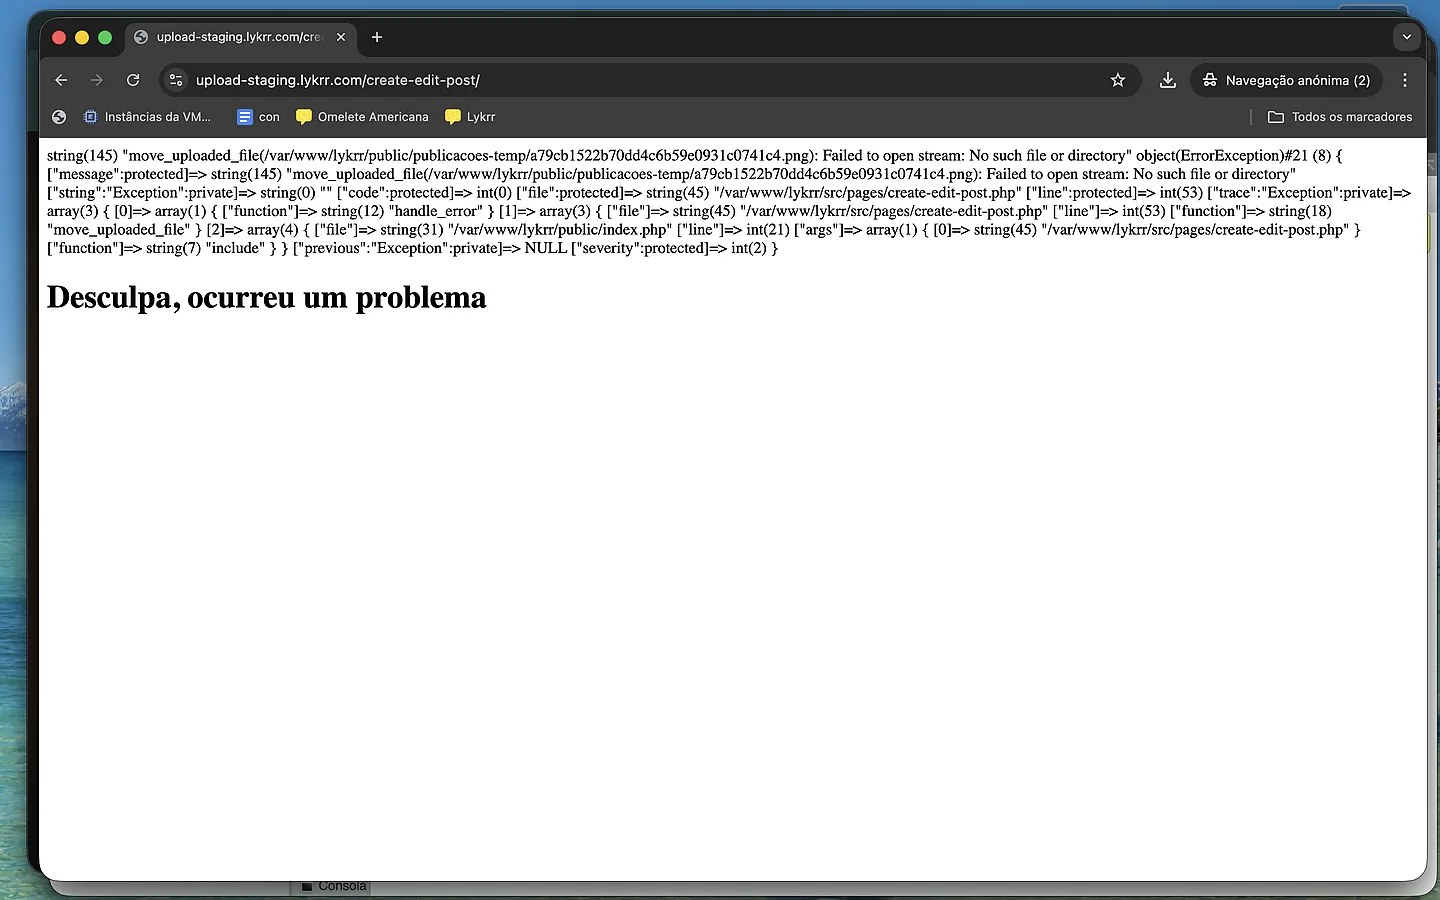Click the Navegação anónima (2) button
Screen dimensions: 1440x900
tap(1286, 80)
